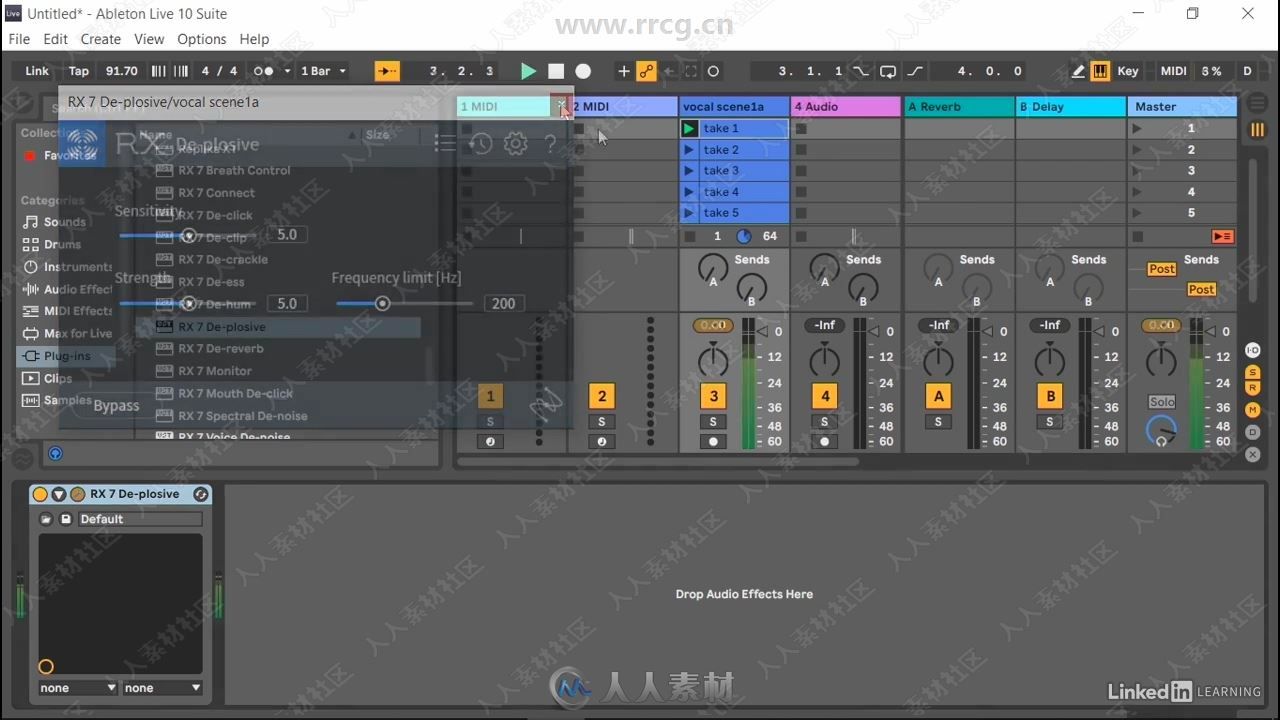Select the B Delay track header
The width and height of the screenshot is (1280, 720).
coord(1070,106)
